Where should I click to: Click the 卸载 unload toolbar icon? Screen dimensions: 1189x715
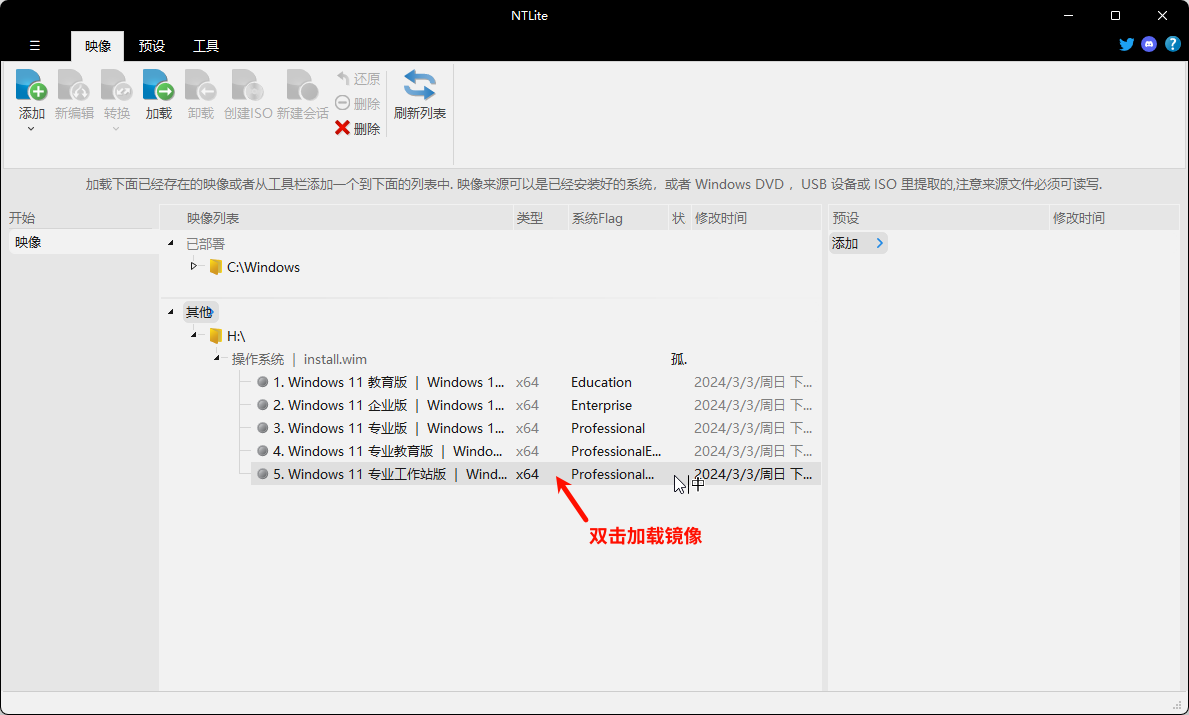pos(201,85)
